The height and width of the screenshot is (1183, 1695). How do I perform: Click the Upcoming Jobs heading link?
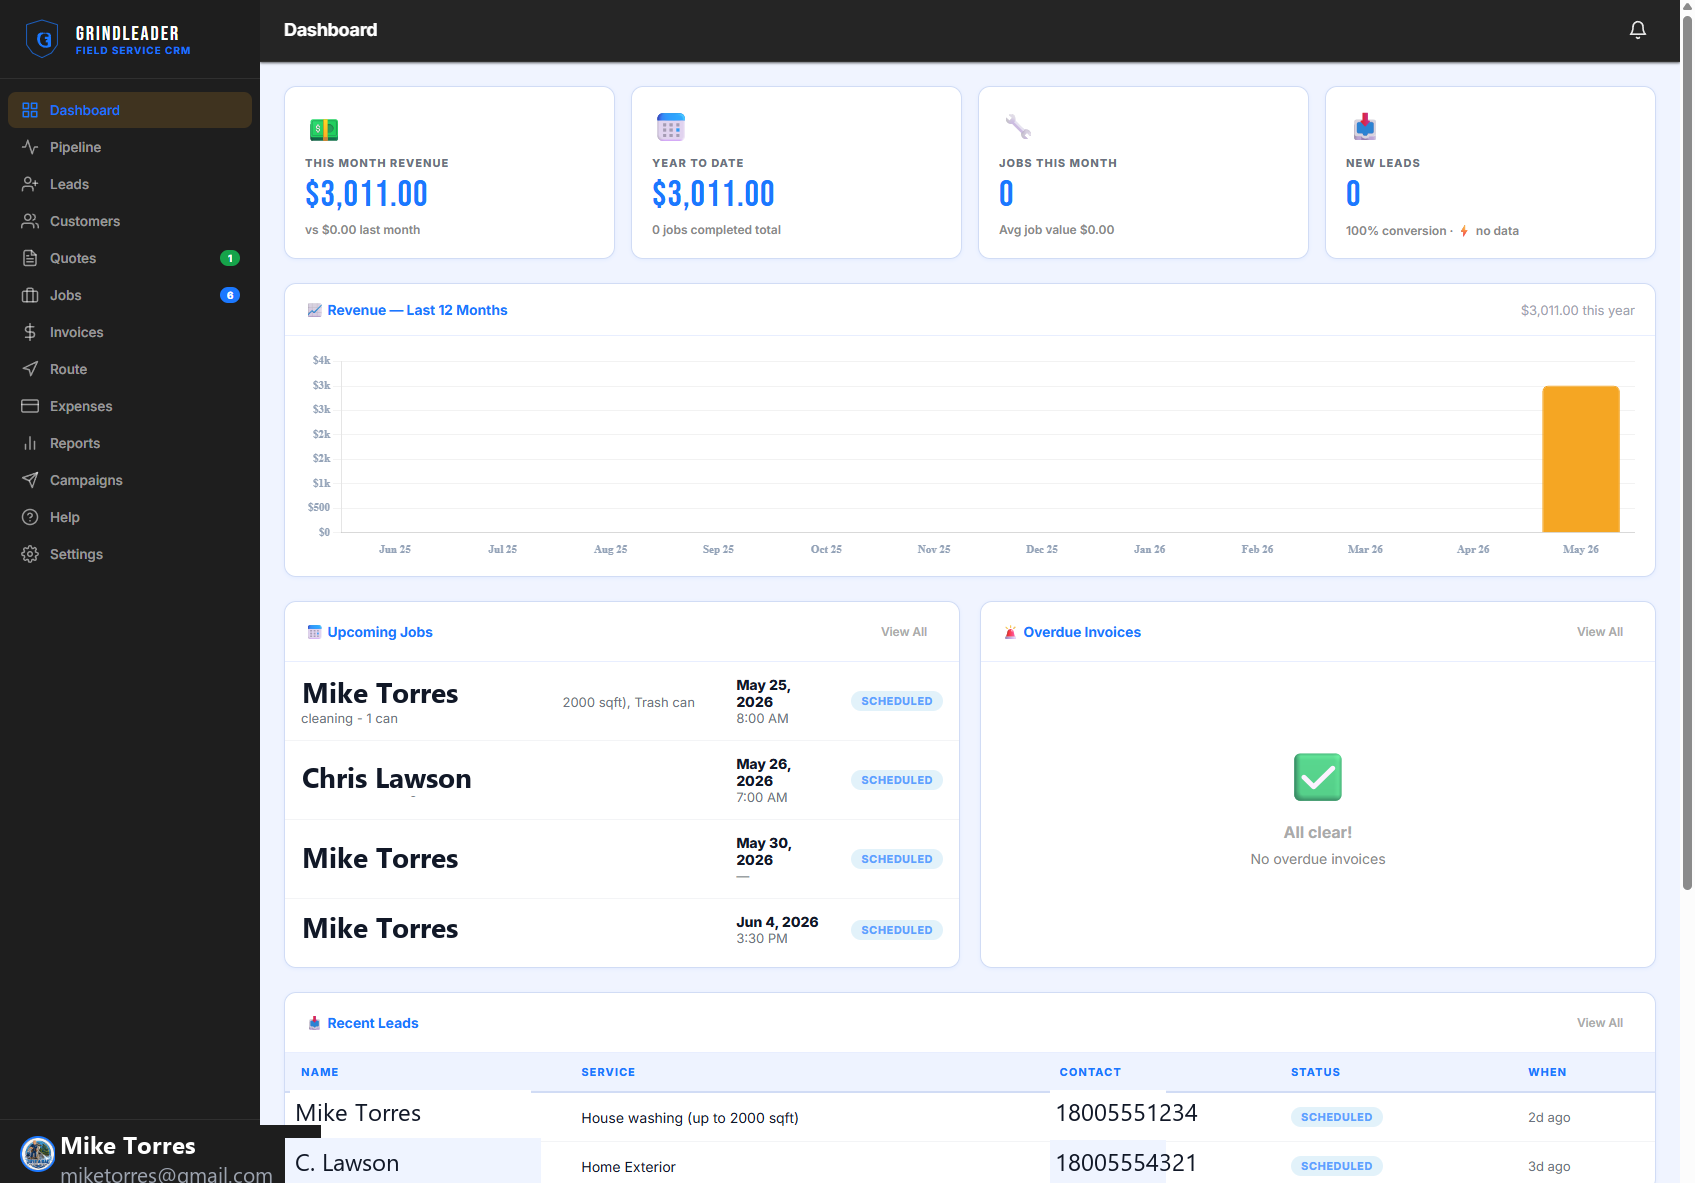pos(380,632)
